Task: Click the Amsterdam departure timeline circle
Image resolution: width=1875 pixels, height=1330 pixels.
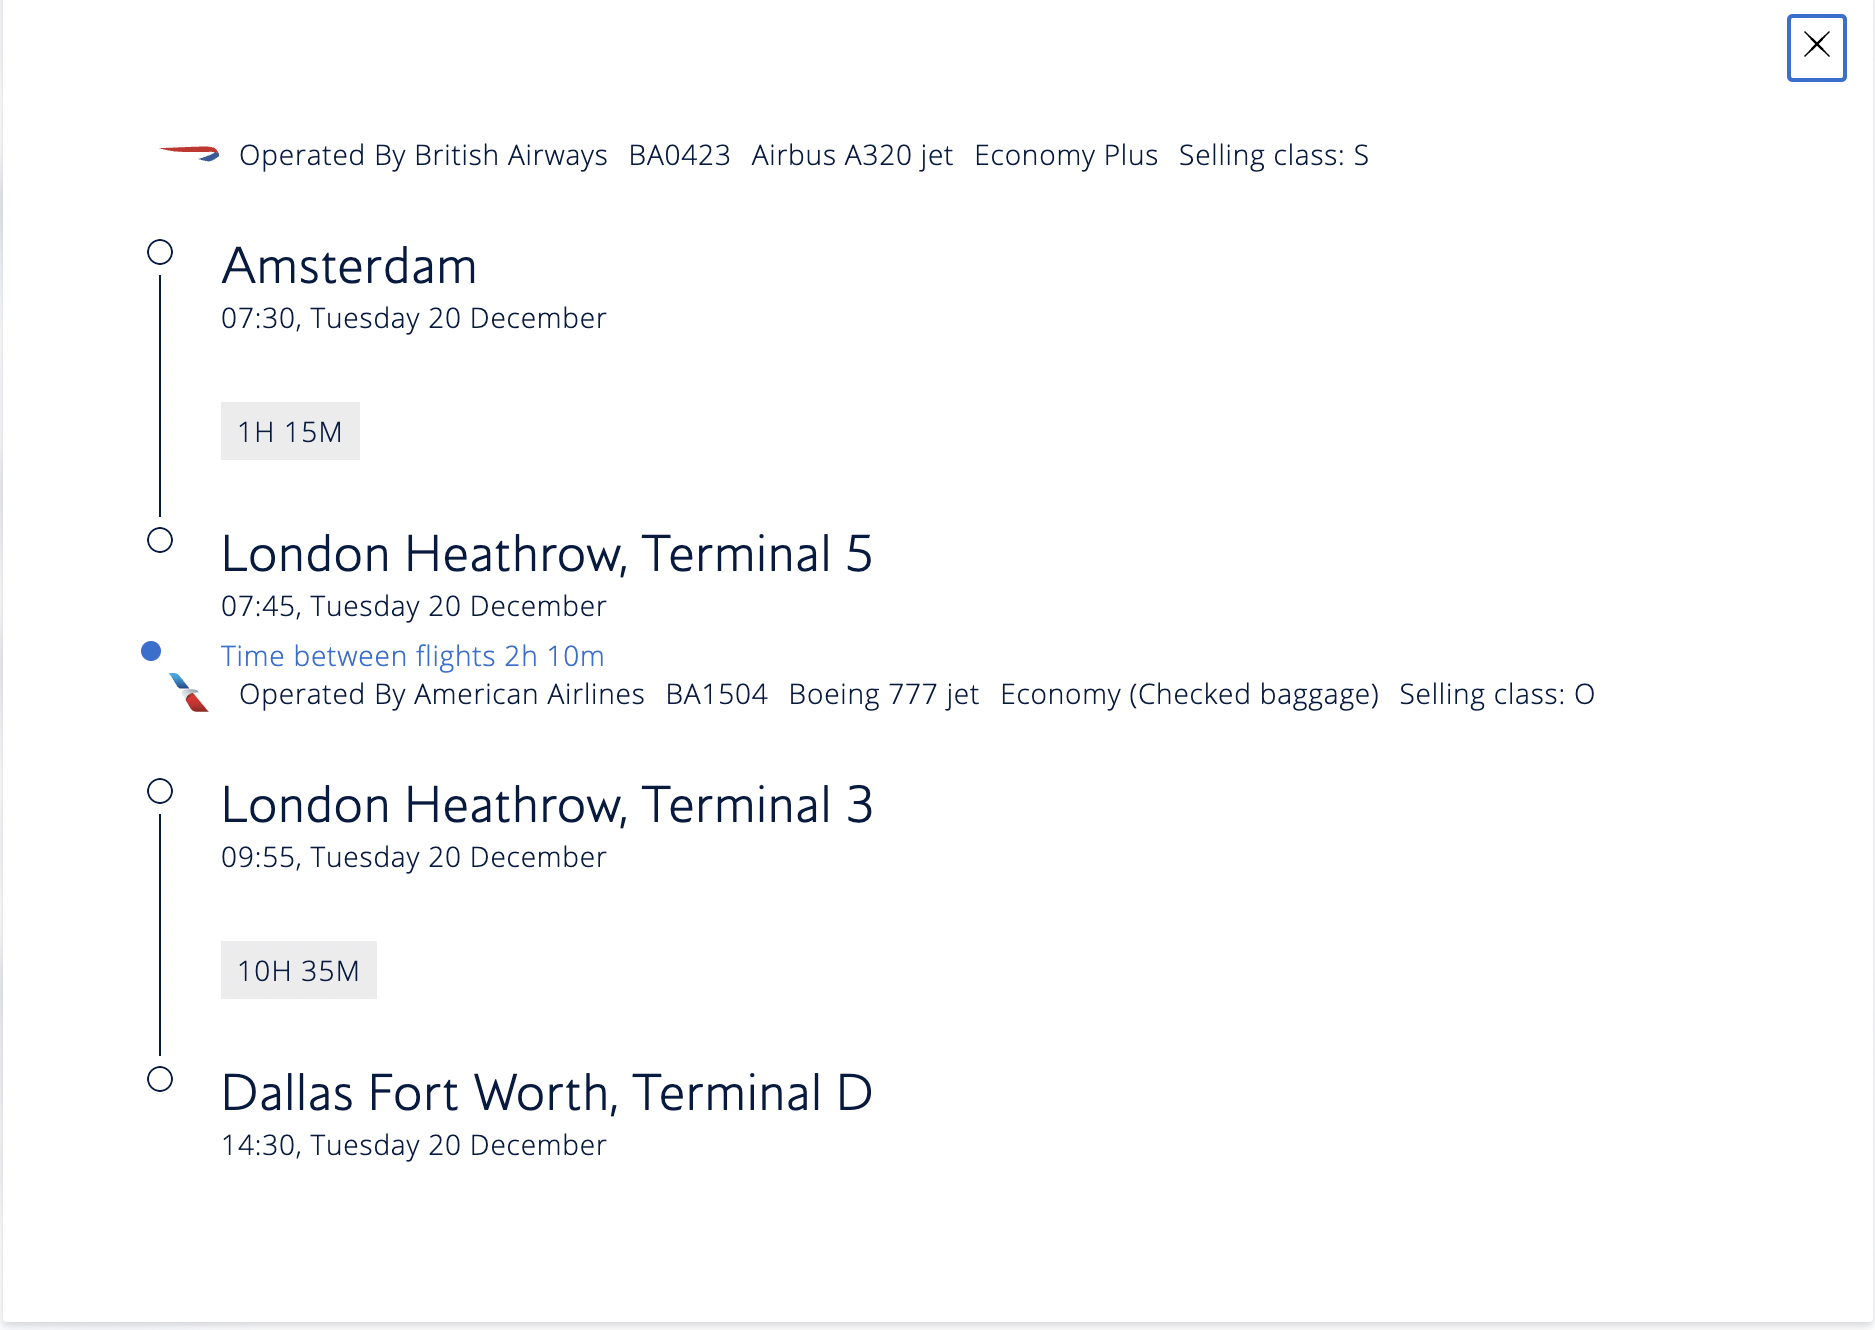Action: pos(160,252)
